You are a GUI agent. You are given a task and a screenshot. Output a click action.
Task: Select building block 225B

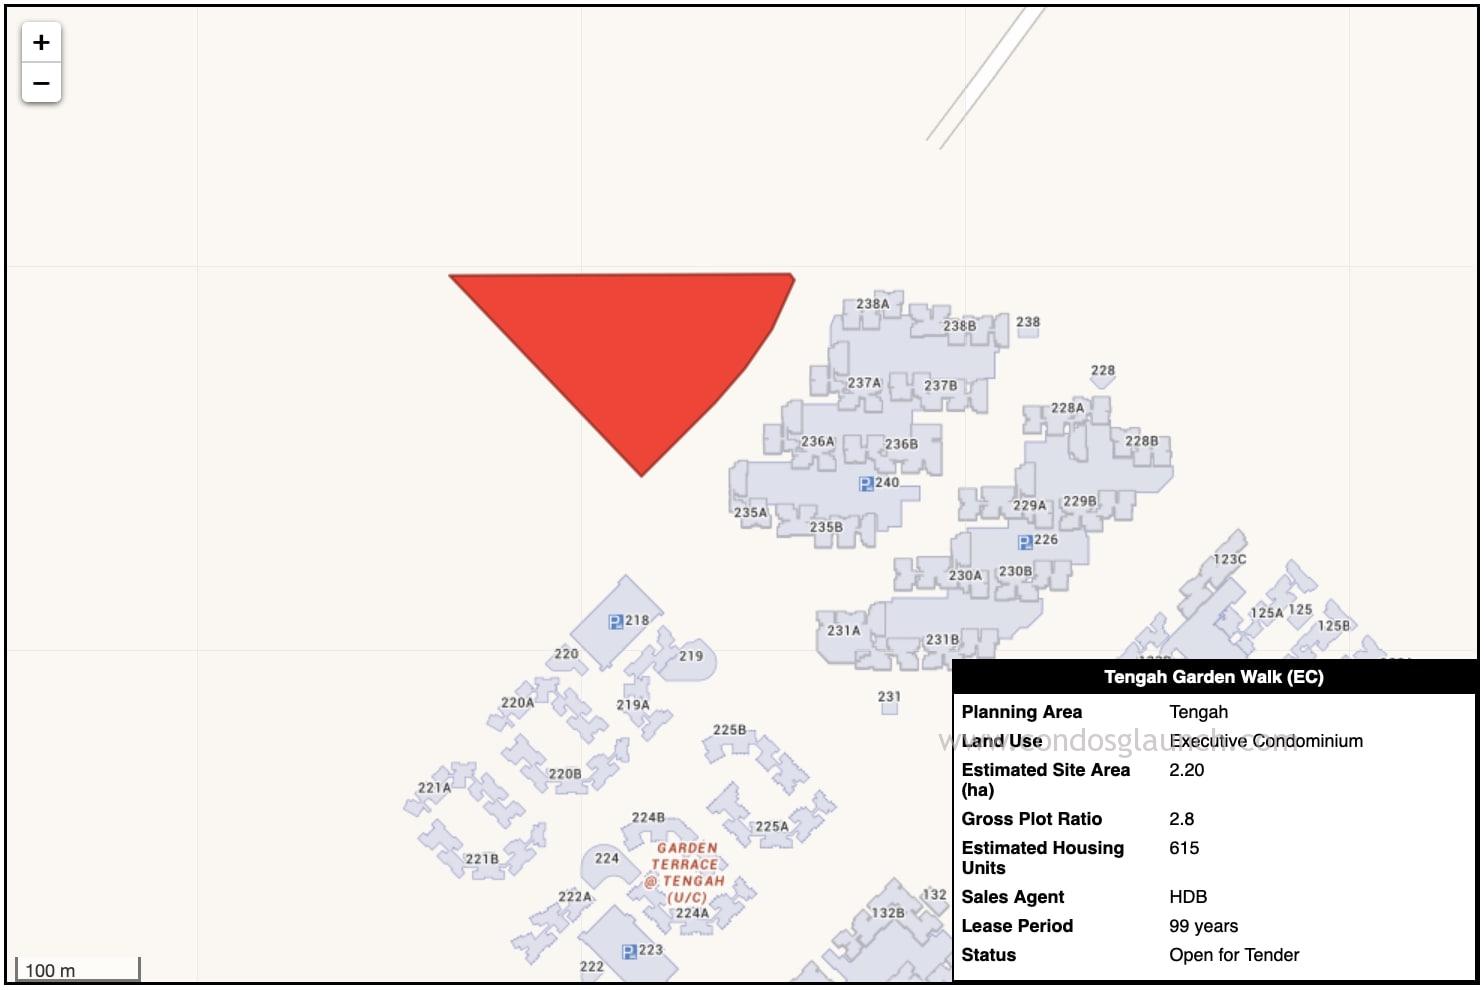click(x=730, y=731)
